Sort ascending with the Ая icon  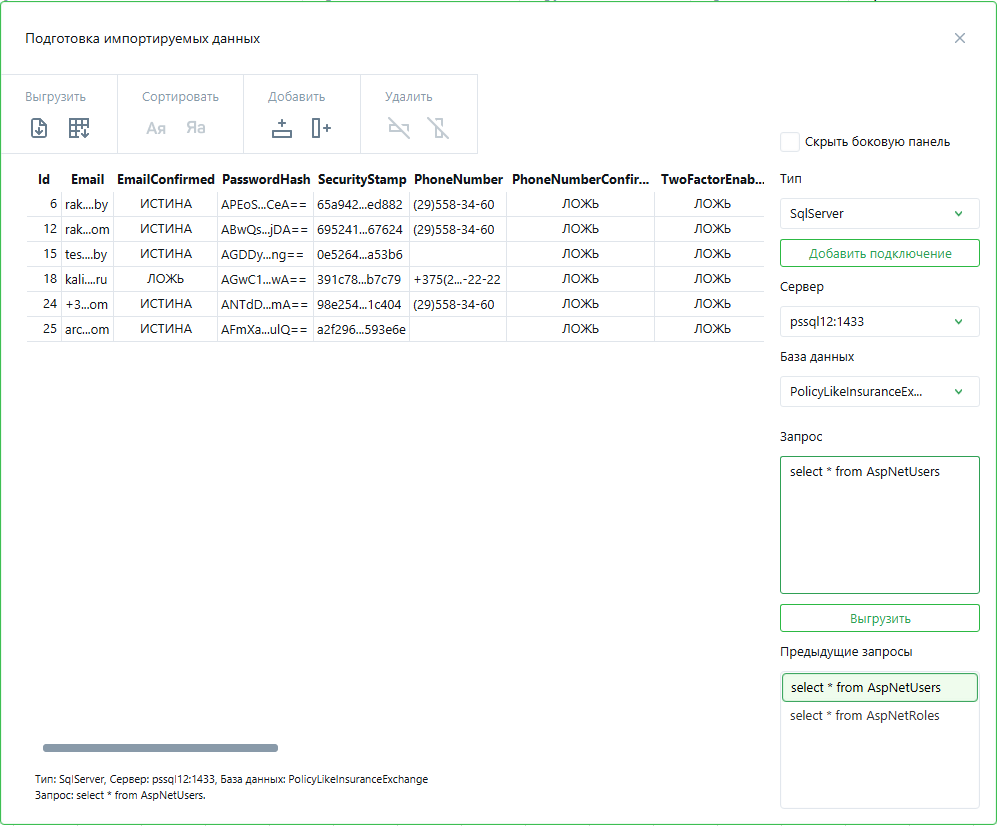[156, 128]
